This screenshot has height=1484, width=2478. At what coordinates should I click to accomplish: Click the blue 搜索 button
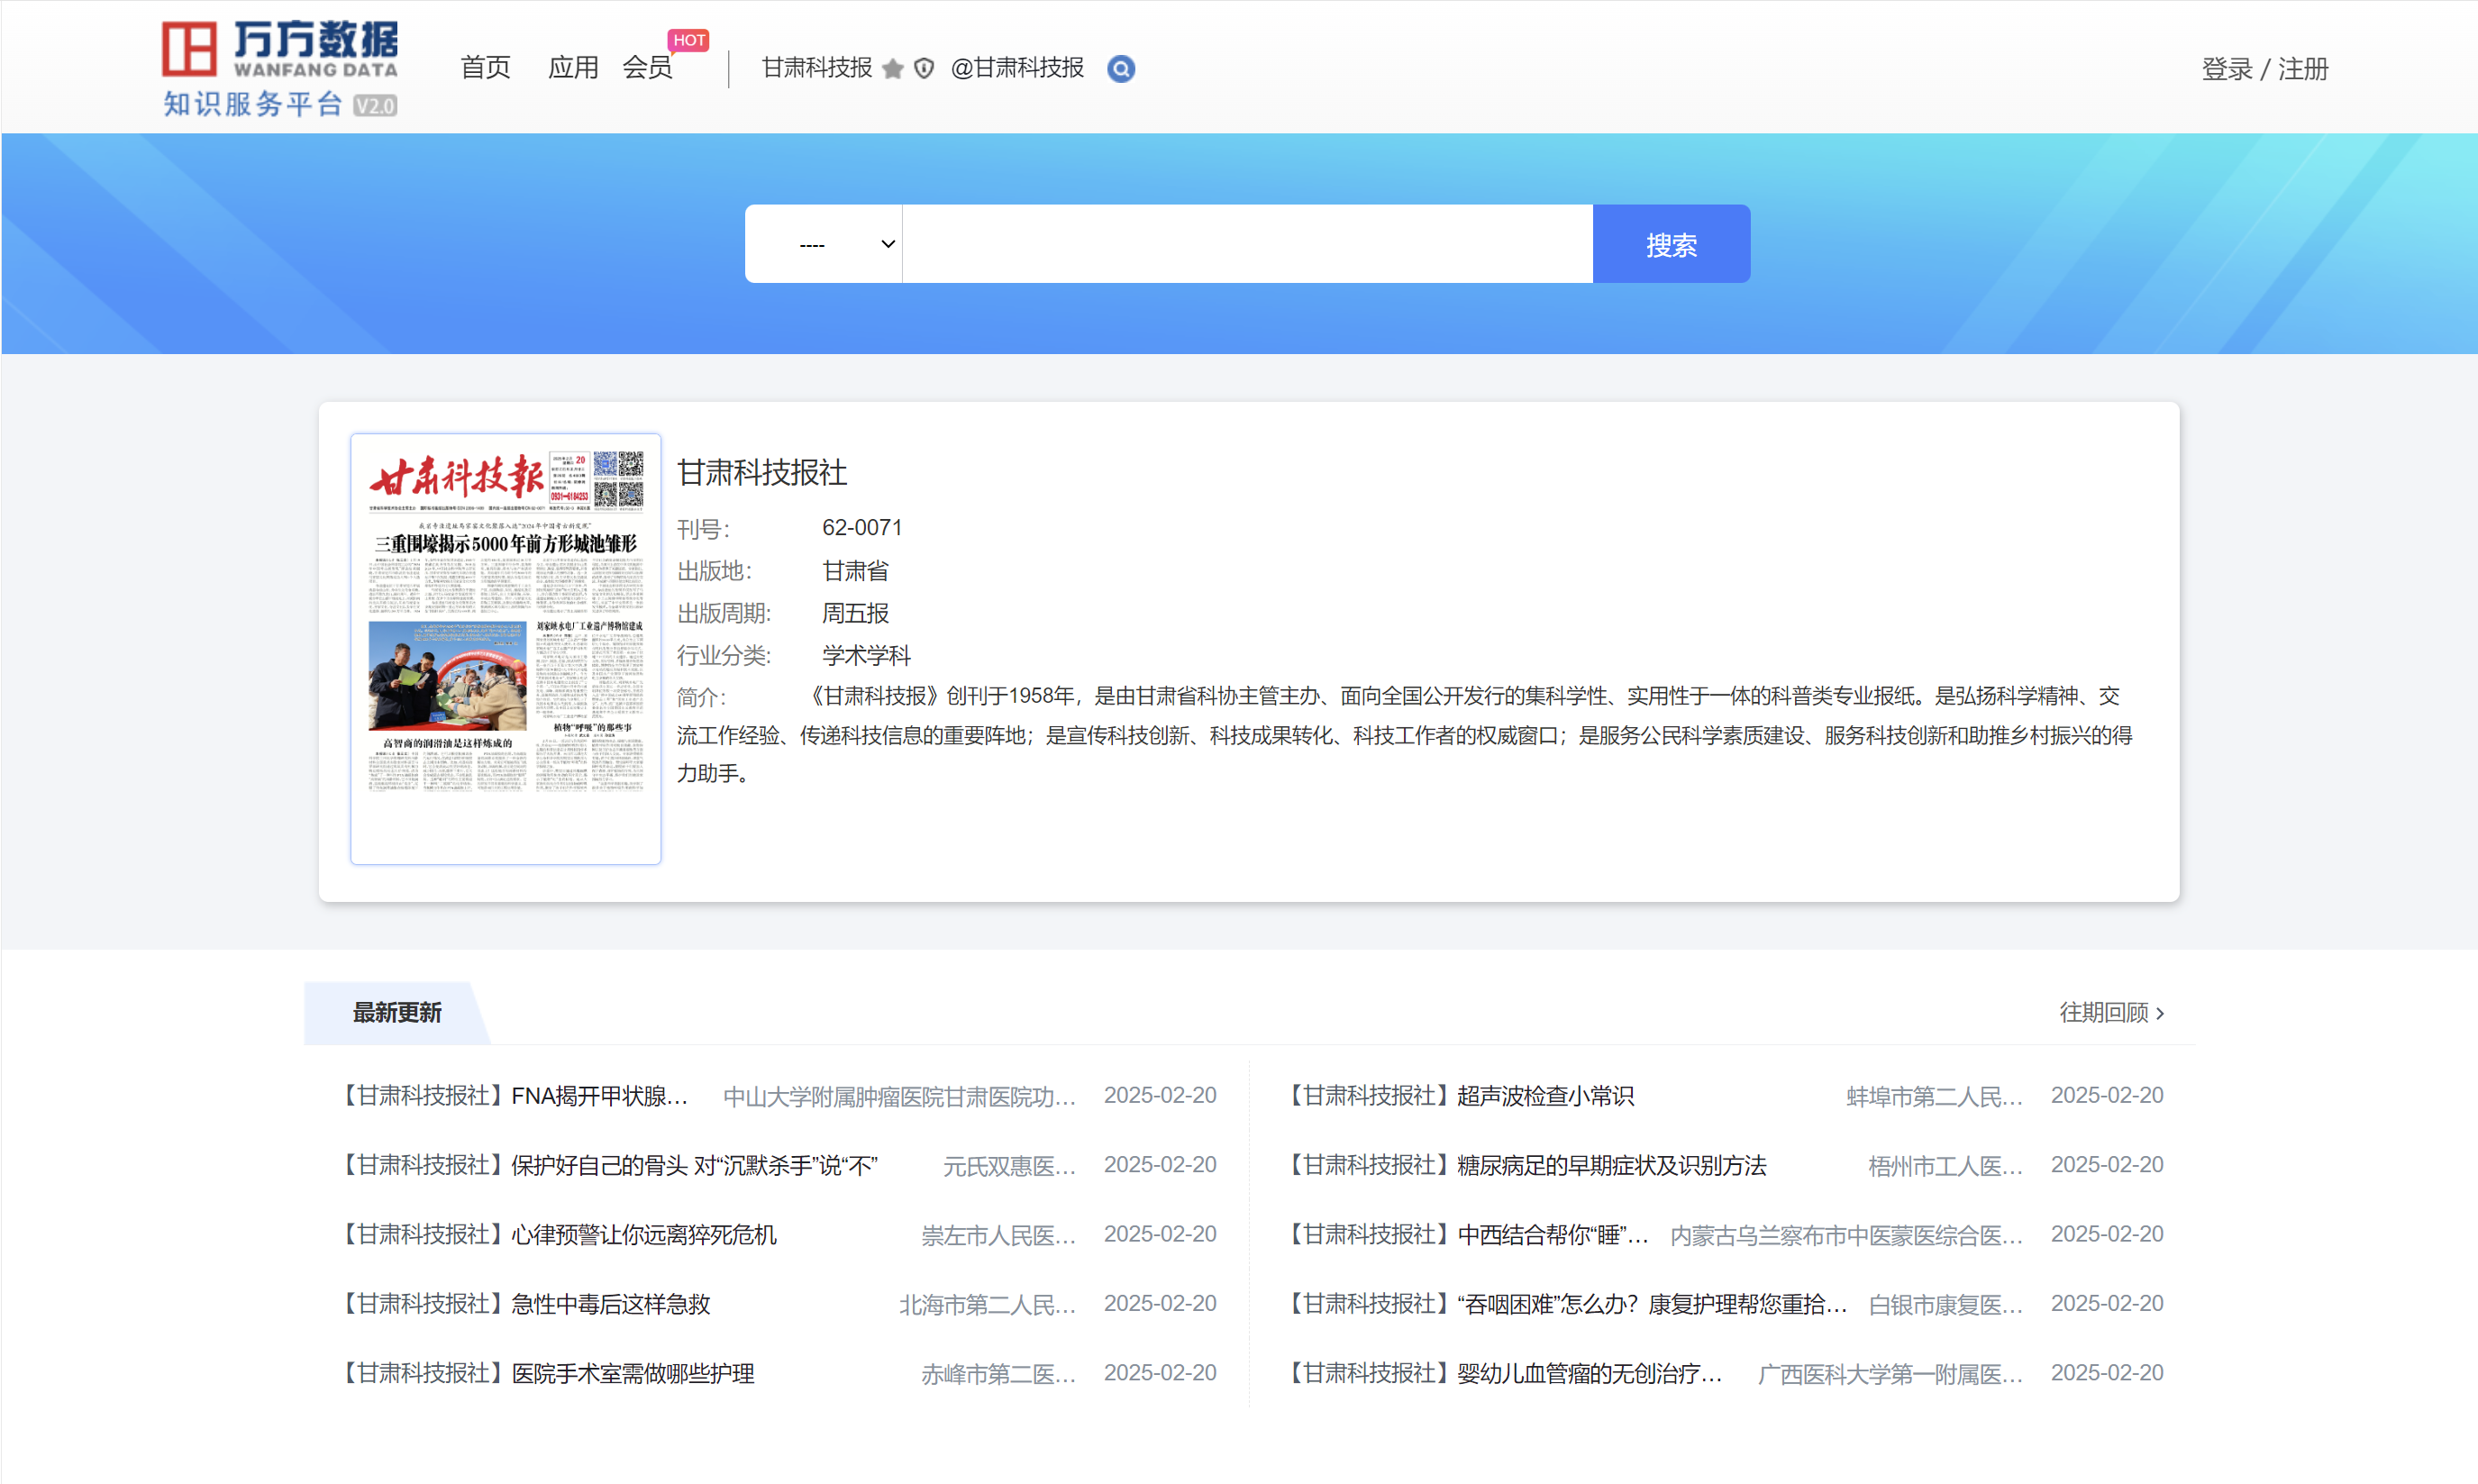pos(1671,244)
